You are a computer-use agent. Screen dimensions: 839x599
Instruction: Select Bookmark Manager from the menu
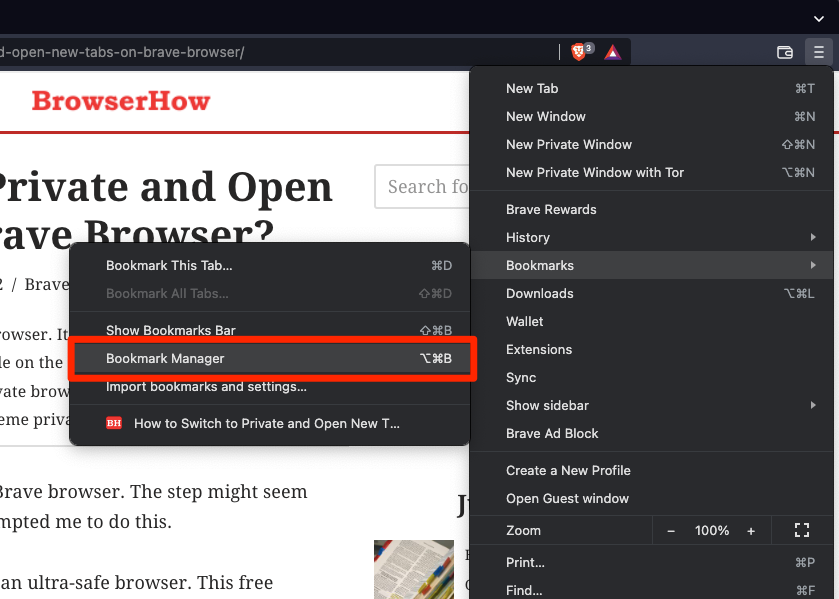(164, 358)
